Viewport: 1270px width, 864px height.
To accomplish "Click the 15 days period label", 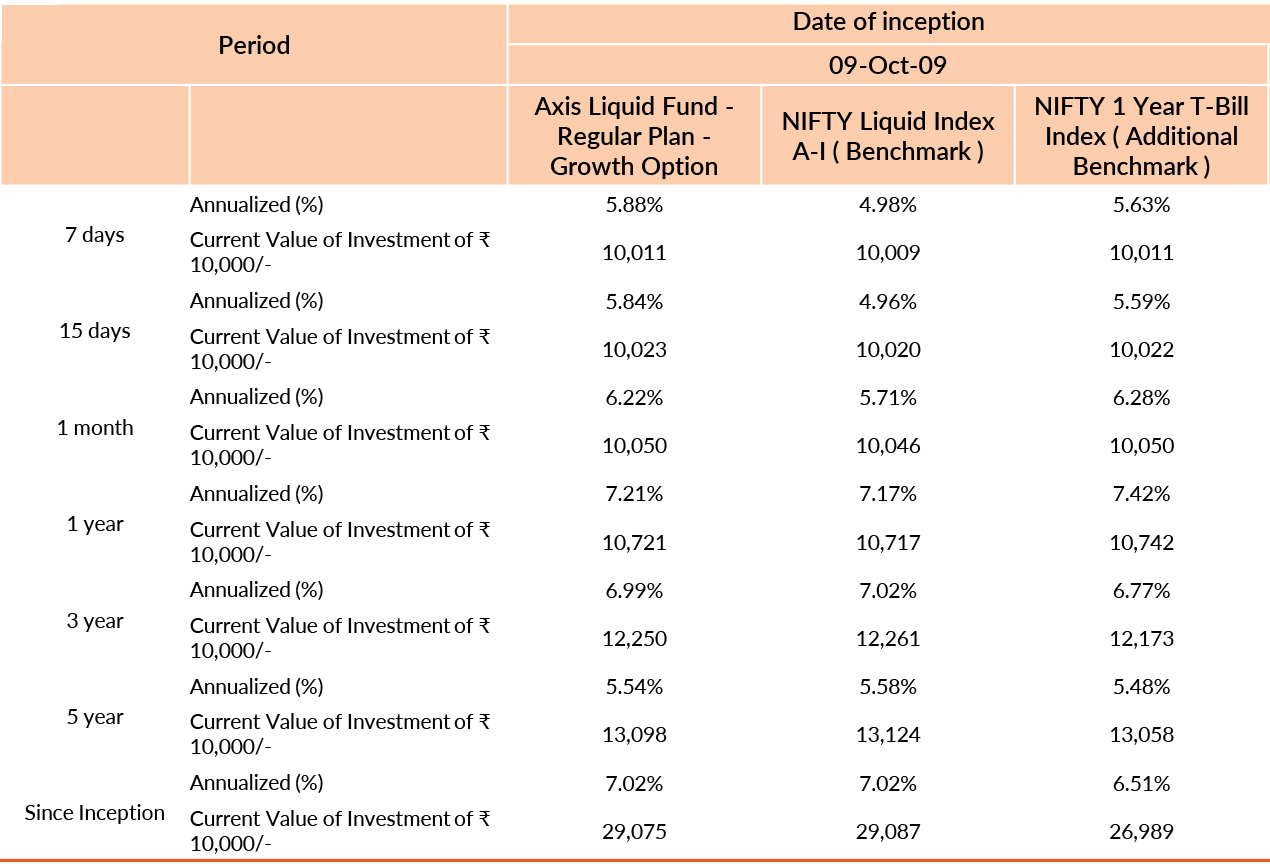I will click(x=95, y=331).
